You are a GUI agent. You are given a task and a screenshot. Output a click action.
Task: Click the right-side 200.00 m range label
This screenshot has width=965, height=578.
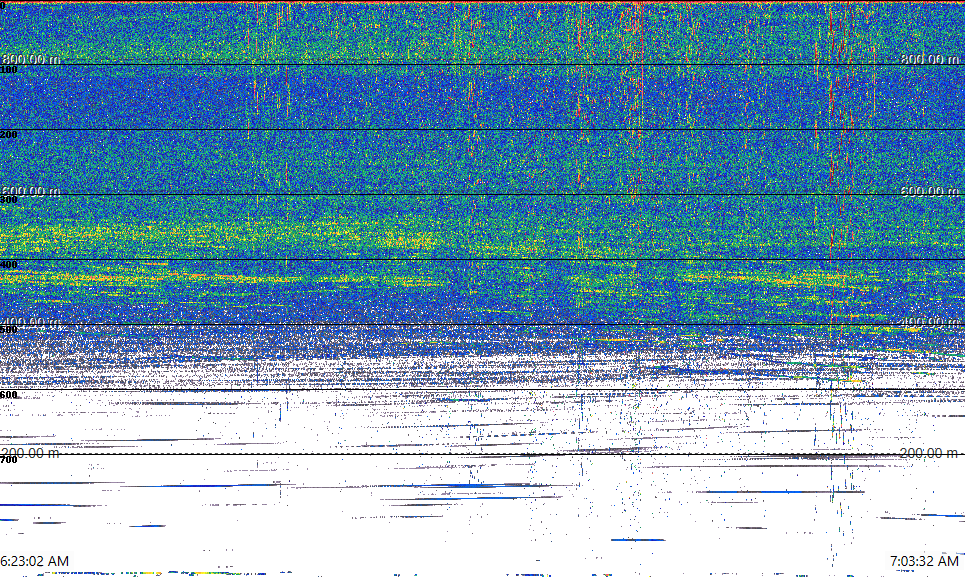[x=930, y=453]
